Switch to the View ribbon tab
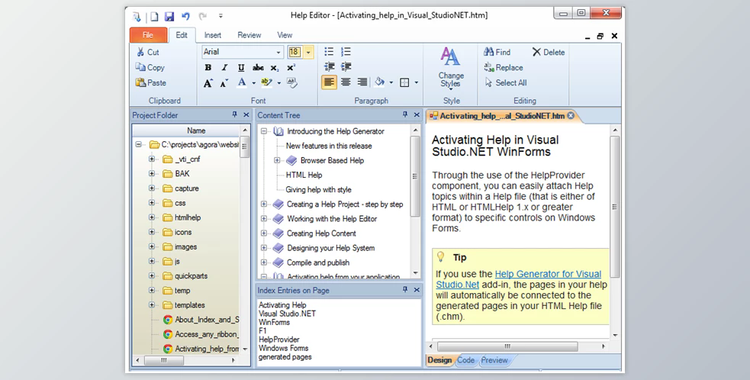Viewport: 750px width, 380px height. [285, 35]
